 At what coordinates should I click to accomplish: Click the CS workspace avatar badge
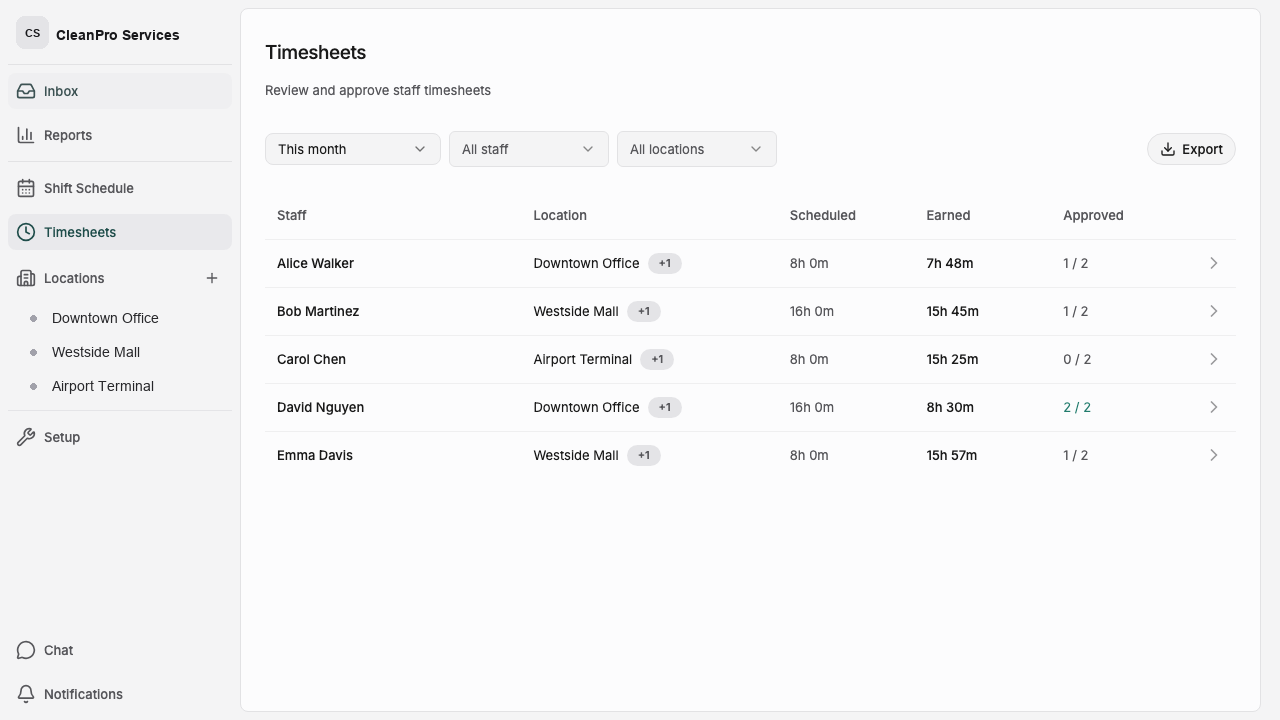point(32,33)
